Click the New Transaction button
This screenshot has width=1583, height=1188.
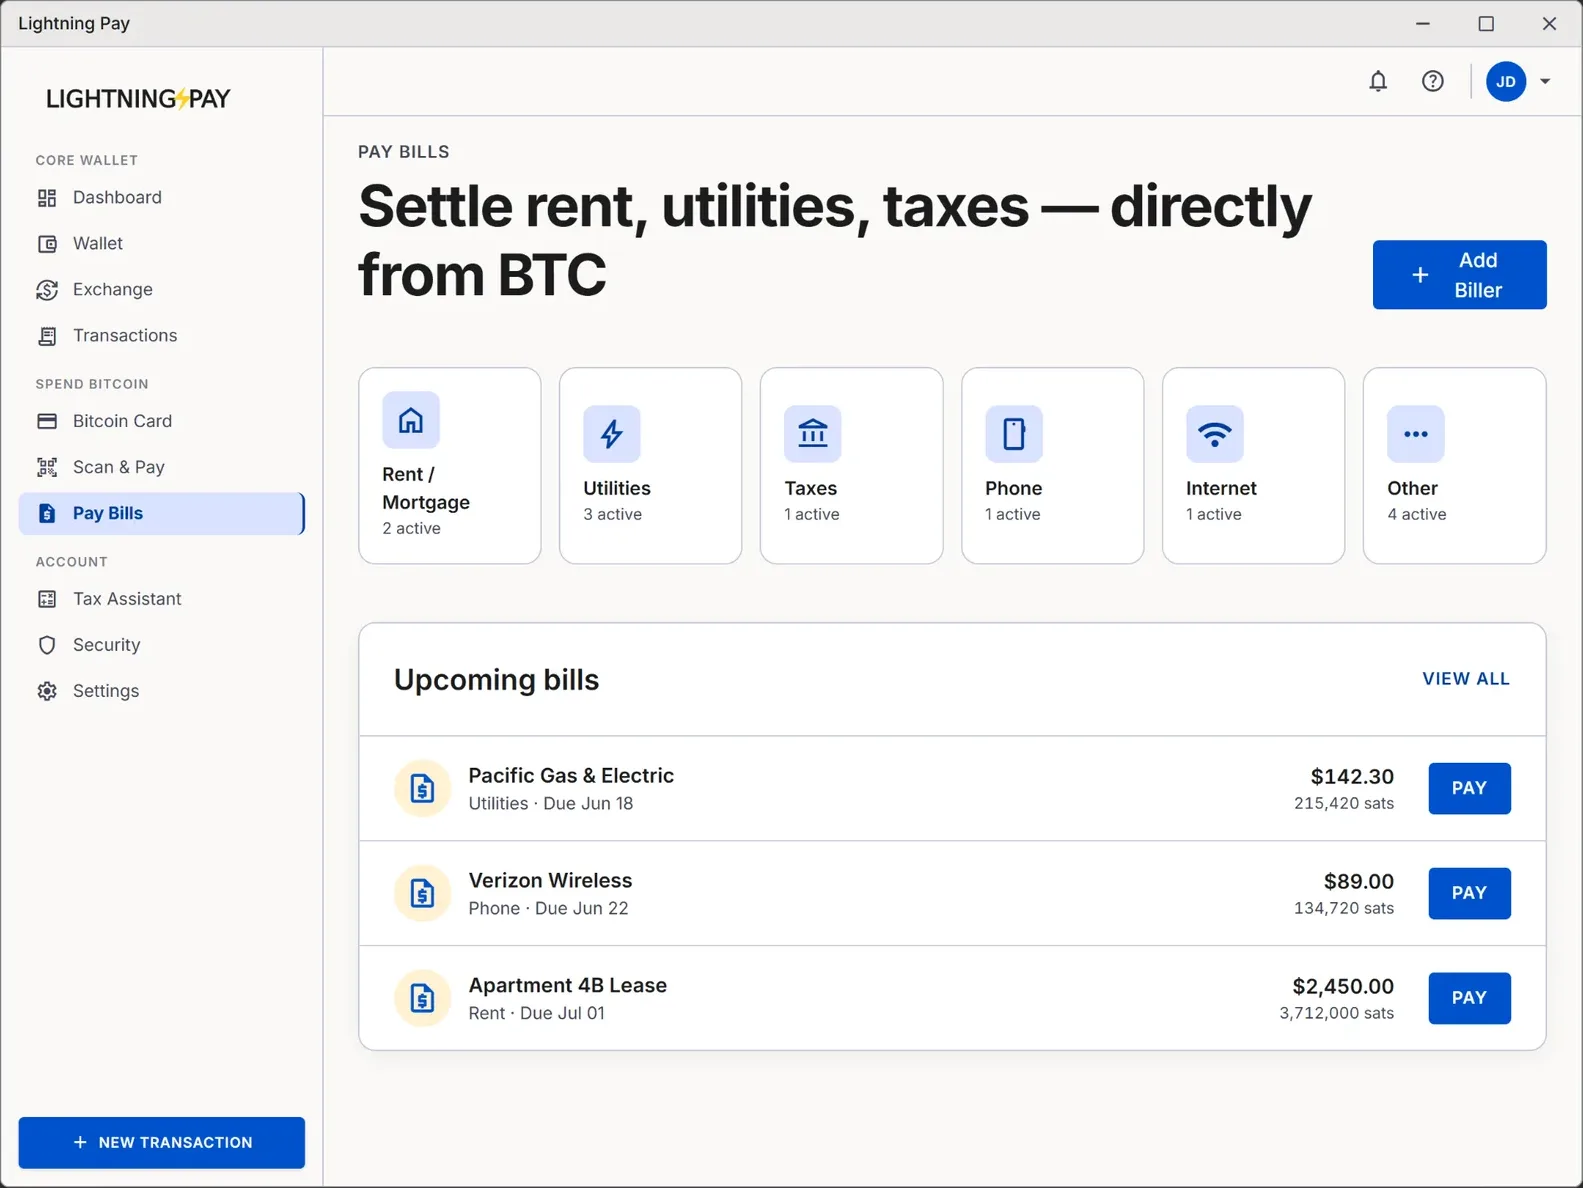[x=161, y=1143]
